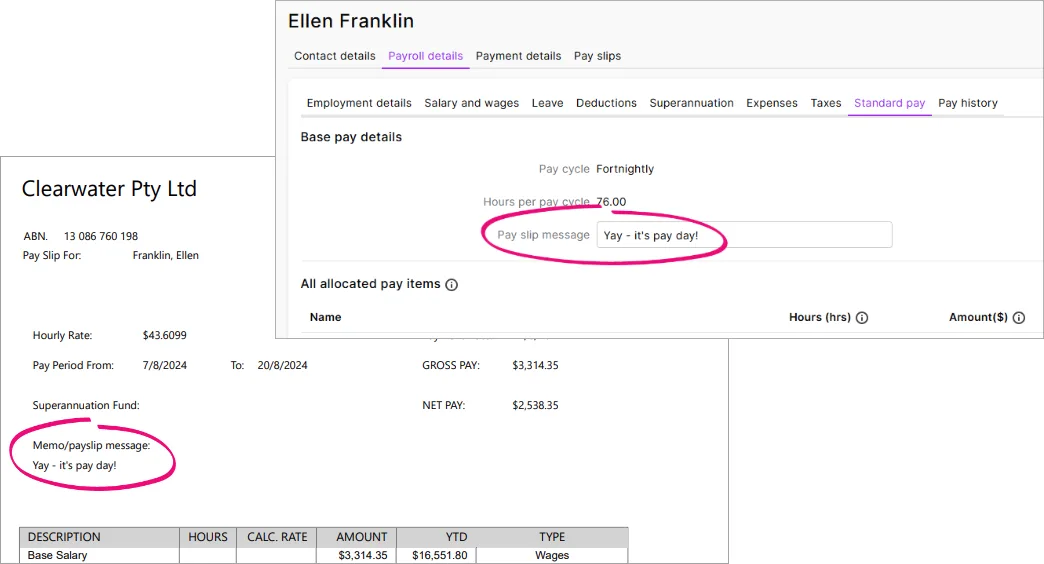
Task: Click into the Pay slip message field
Action: [744, 235]
